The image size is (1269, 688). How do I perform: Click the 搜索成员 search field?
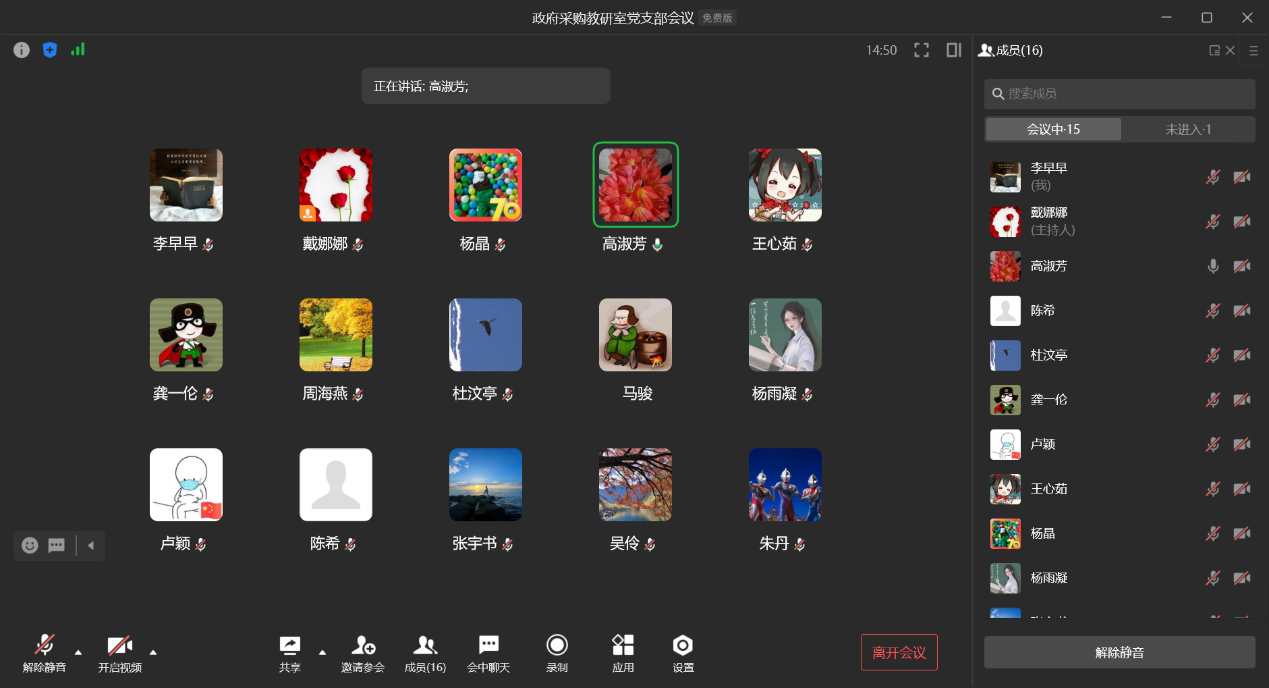pyautogui.click(x=1119, y=94)
